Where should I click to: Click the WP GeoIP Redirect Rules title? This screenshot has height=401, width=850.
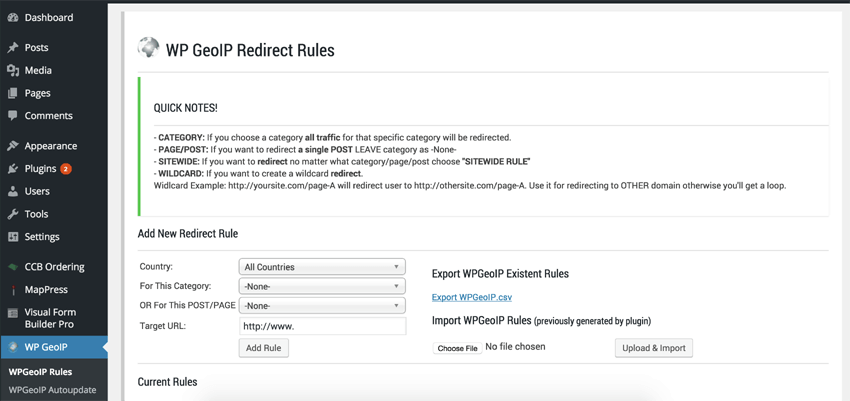click(250, 50)
